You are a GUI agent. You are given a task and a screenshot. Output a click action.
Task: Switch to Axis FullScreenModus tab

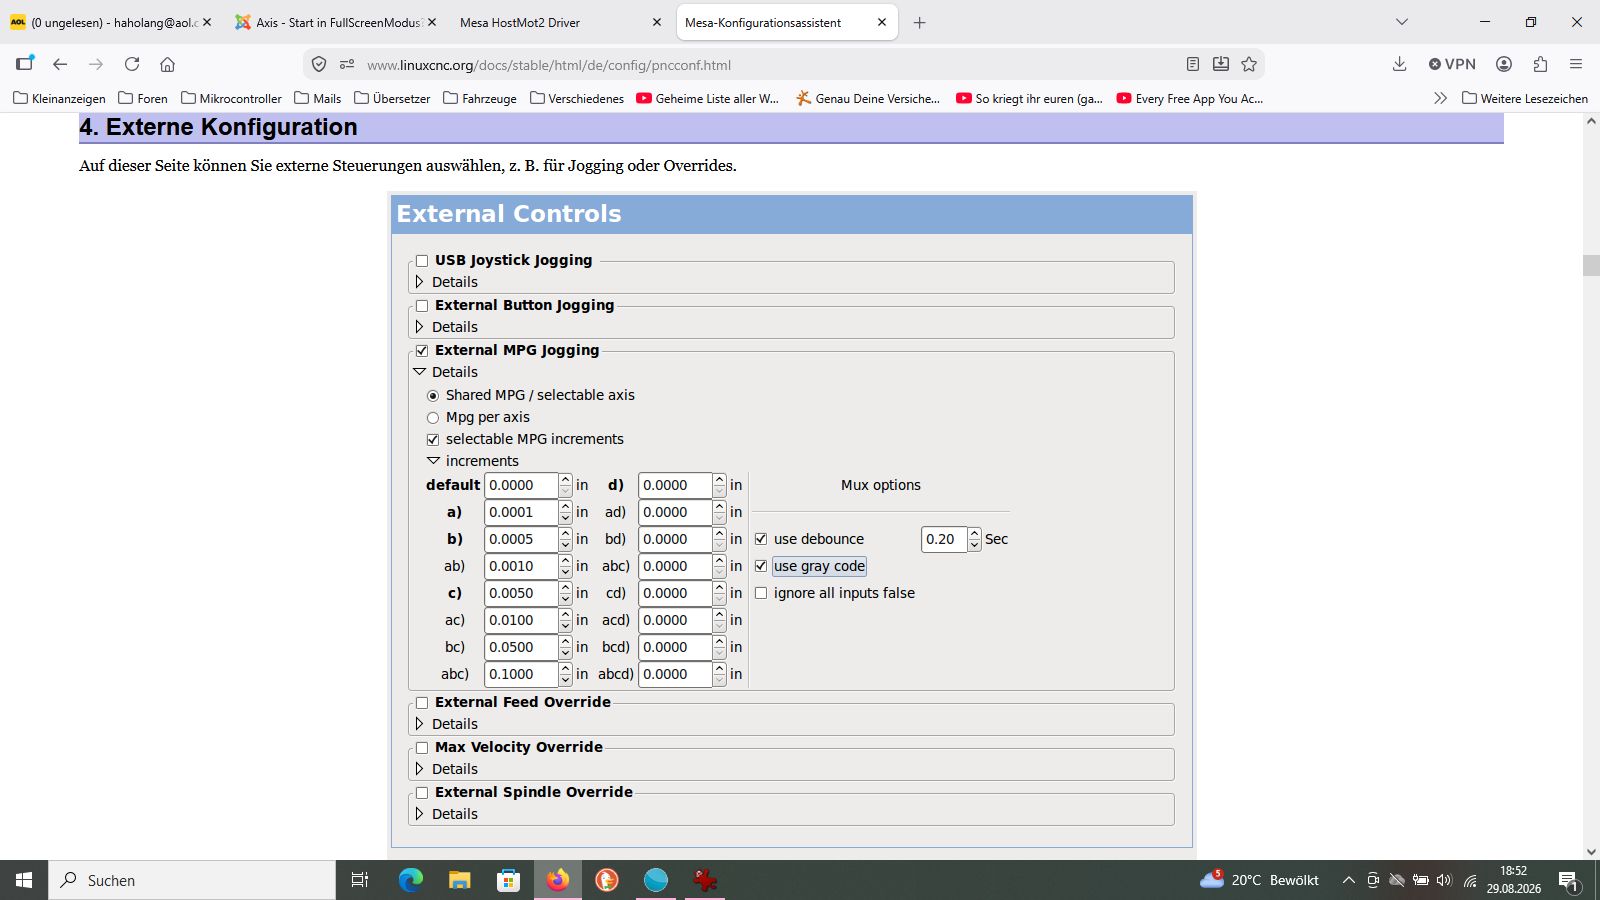[x=336, y=22]
